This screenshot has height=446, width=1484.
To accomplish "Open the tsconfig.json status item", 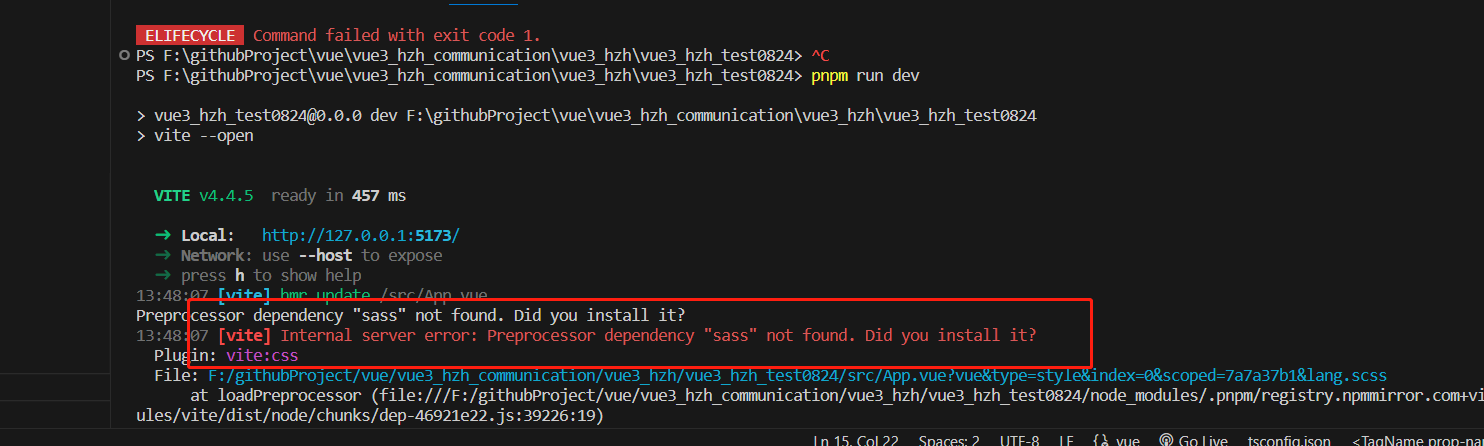I will 1289,440.
